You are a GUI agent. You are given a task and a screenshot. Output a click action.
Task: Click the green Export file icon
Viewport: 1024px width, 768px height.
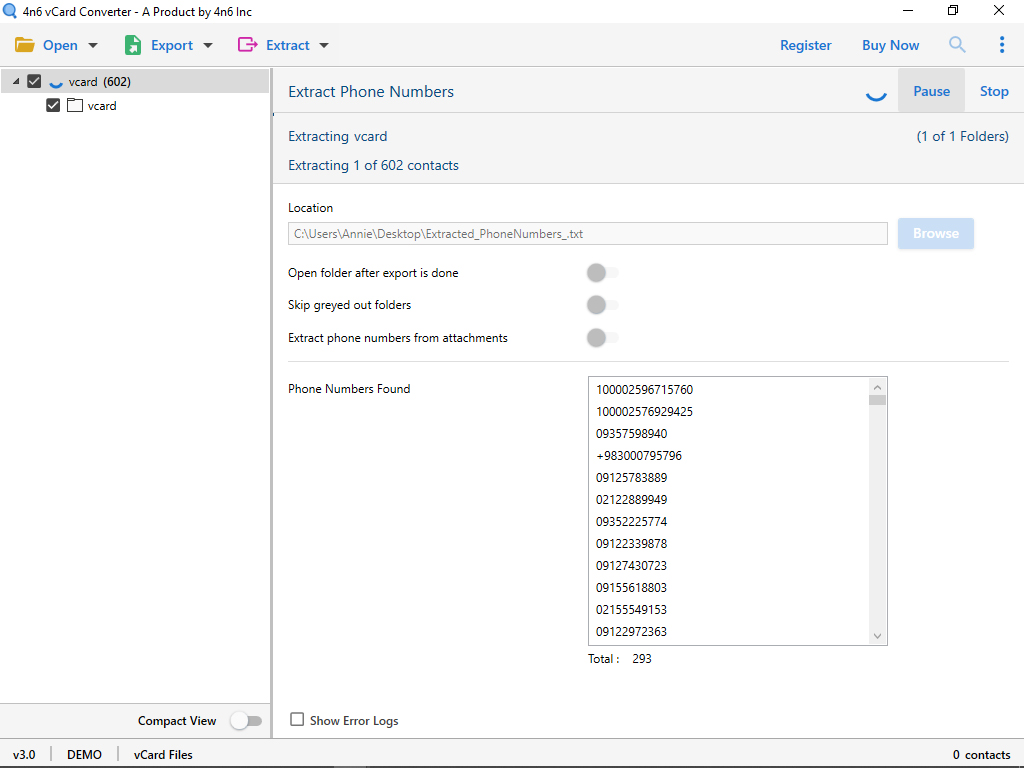[133, 45]
